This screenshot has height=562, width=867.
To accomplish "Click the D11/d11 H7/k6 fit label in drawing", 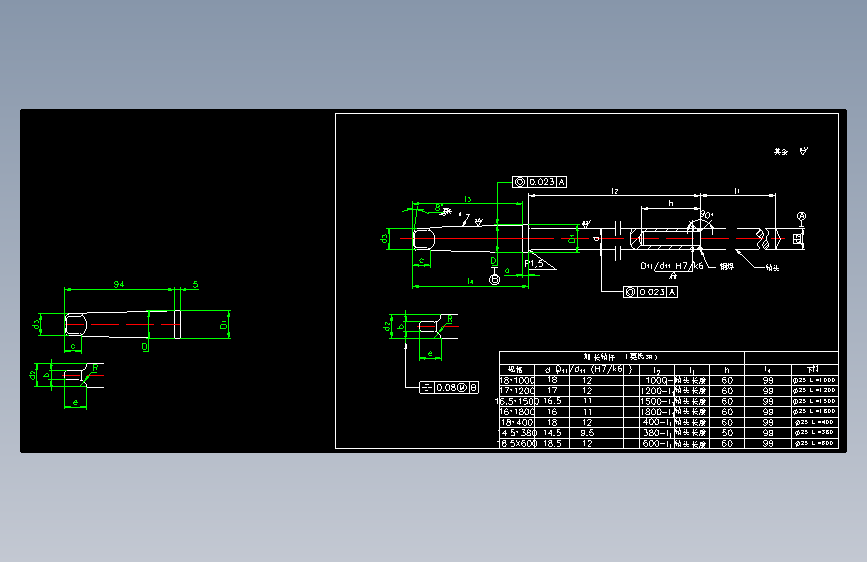I will pyautogui.click(x=672, y=266).
